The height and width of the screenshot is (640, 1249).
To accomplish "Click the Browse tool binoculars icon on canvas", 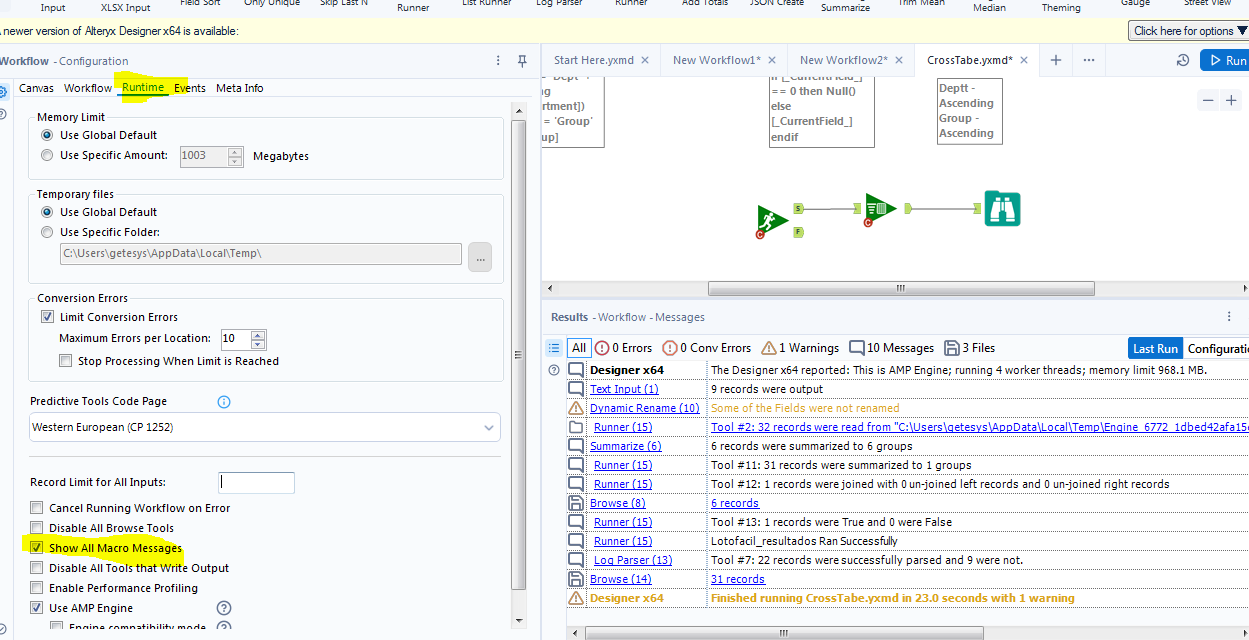I will 1002,208.
